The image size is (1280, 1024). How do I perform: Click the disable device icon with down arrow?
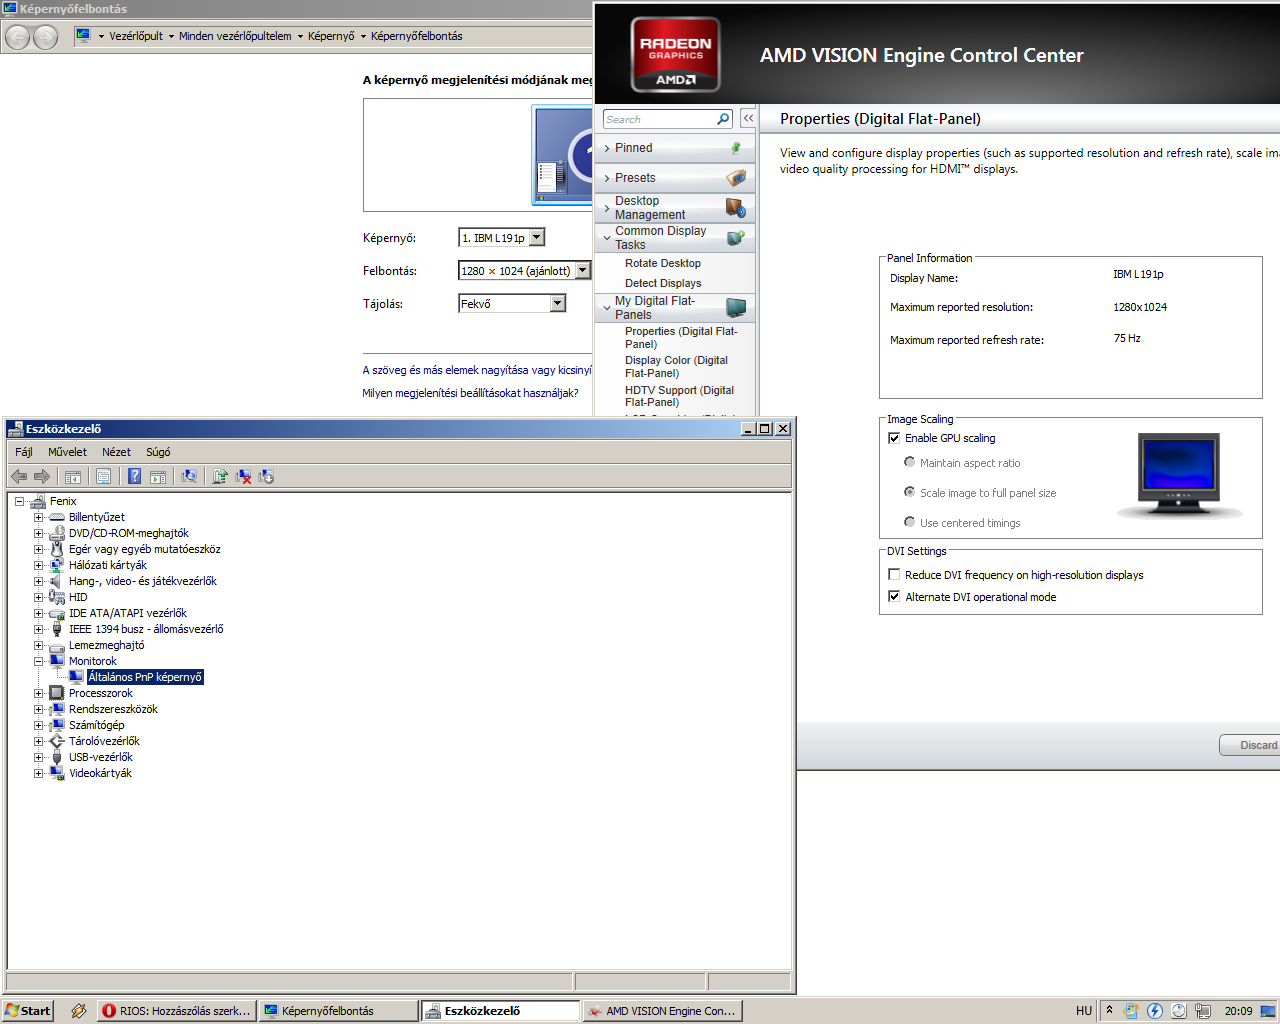click(266, 477)
